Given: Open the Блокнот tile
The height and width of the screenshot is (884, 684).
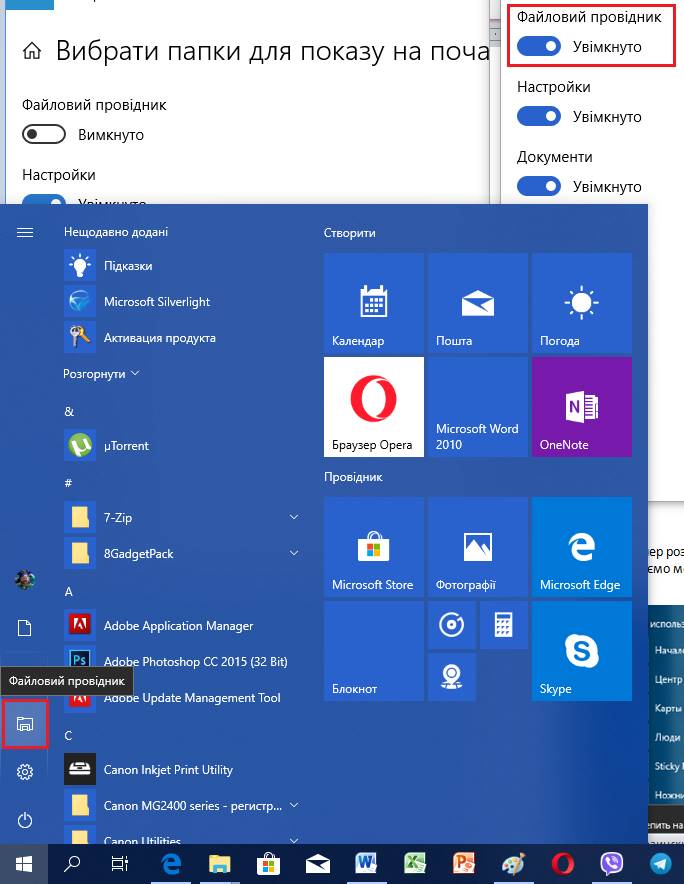Looking at the screenshot, I should [374, 651].
